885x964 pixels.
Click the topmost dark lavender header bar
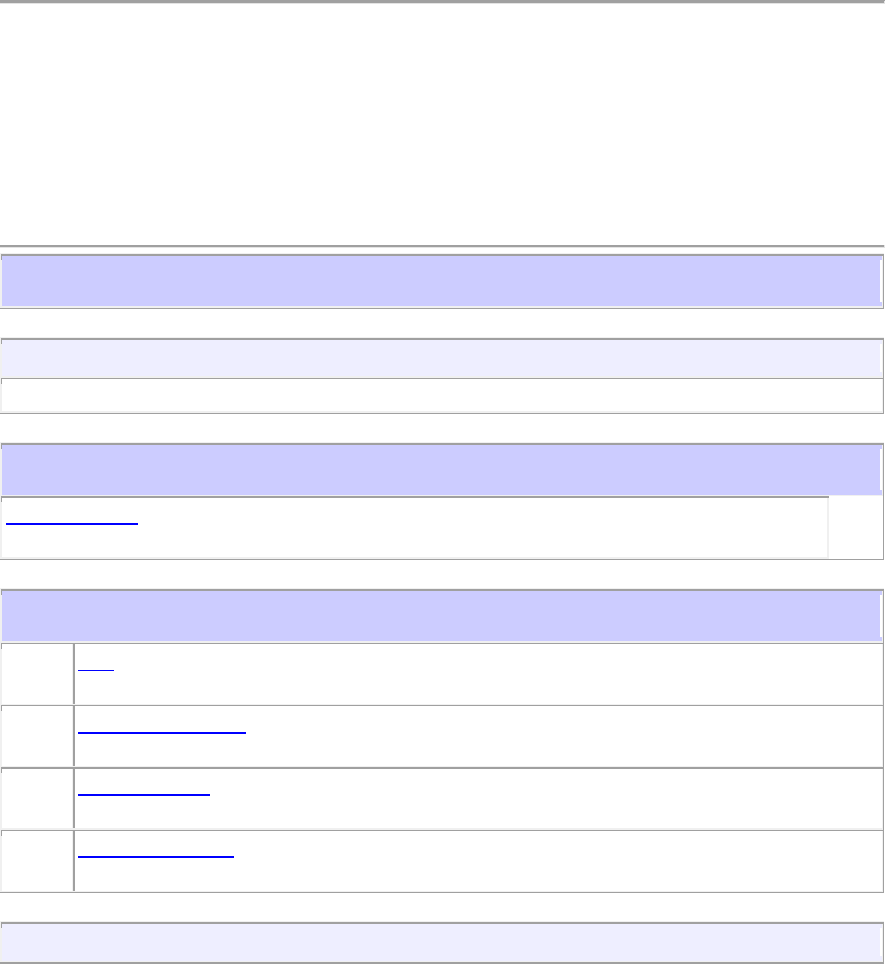point(440,281)
